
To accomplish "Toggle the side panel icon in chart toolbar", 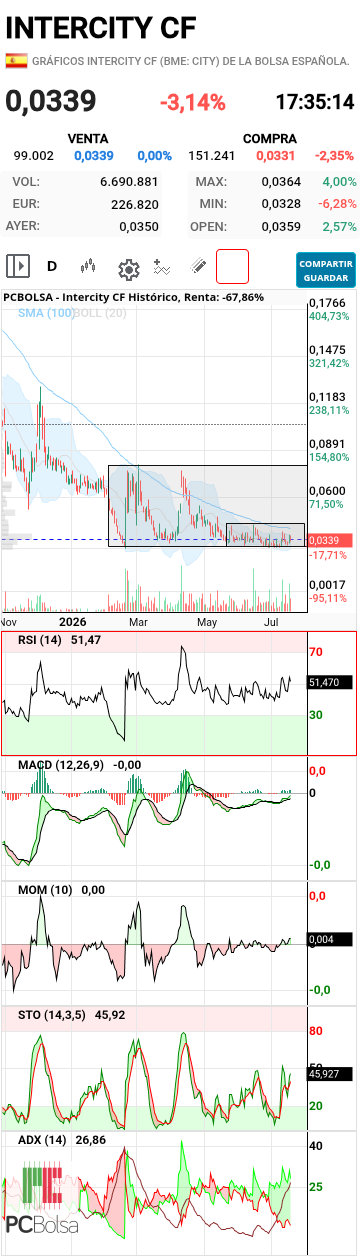I will pyautogui.click(x=17, y=266).
